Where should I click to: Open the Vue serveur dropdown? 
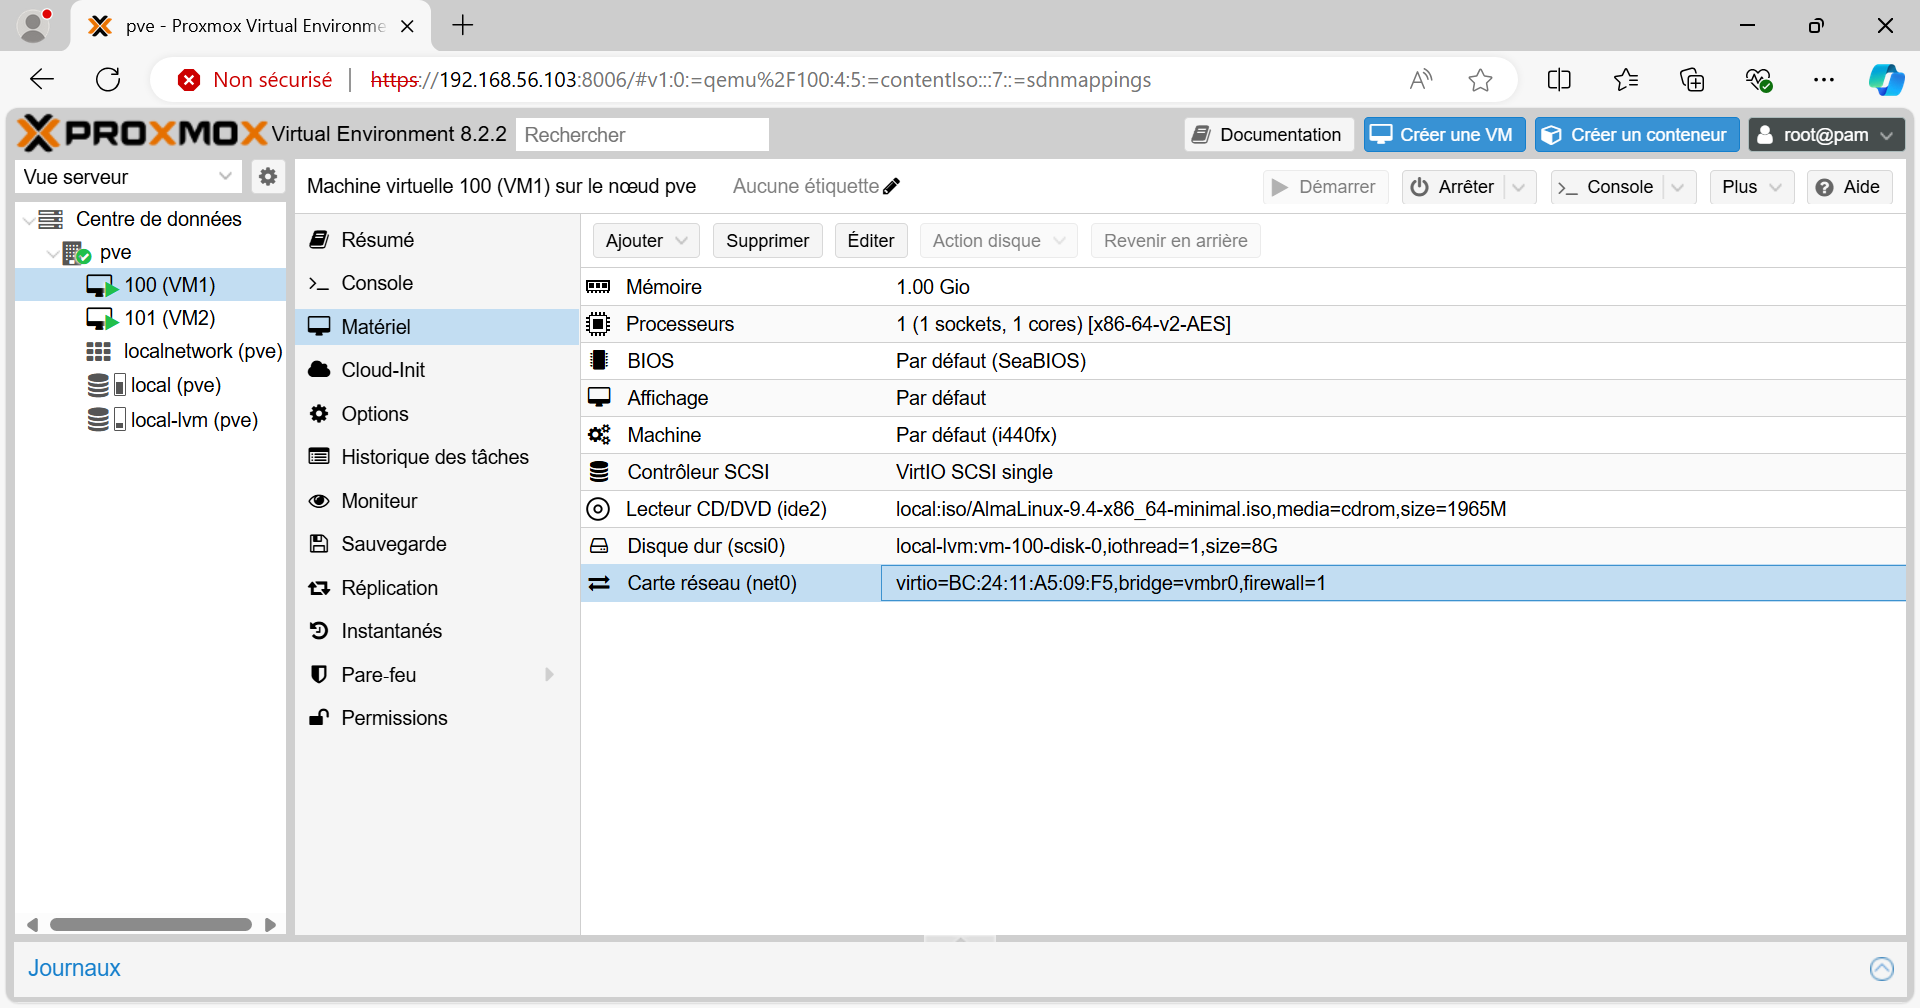coord(225,177)
